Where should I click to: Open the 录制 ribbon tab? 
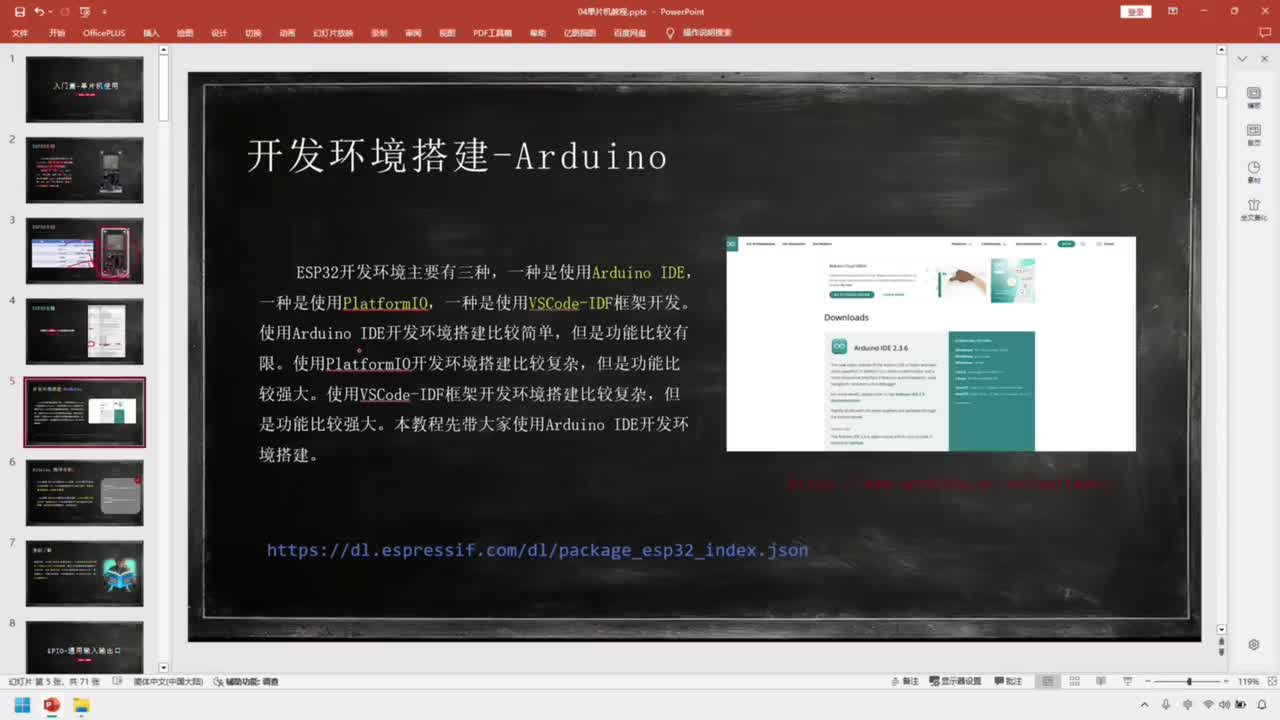[x=379, y=33]
